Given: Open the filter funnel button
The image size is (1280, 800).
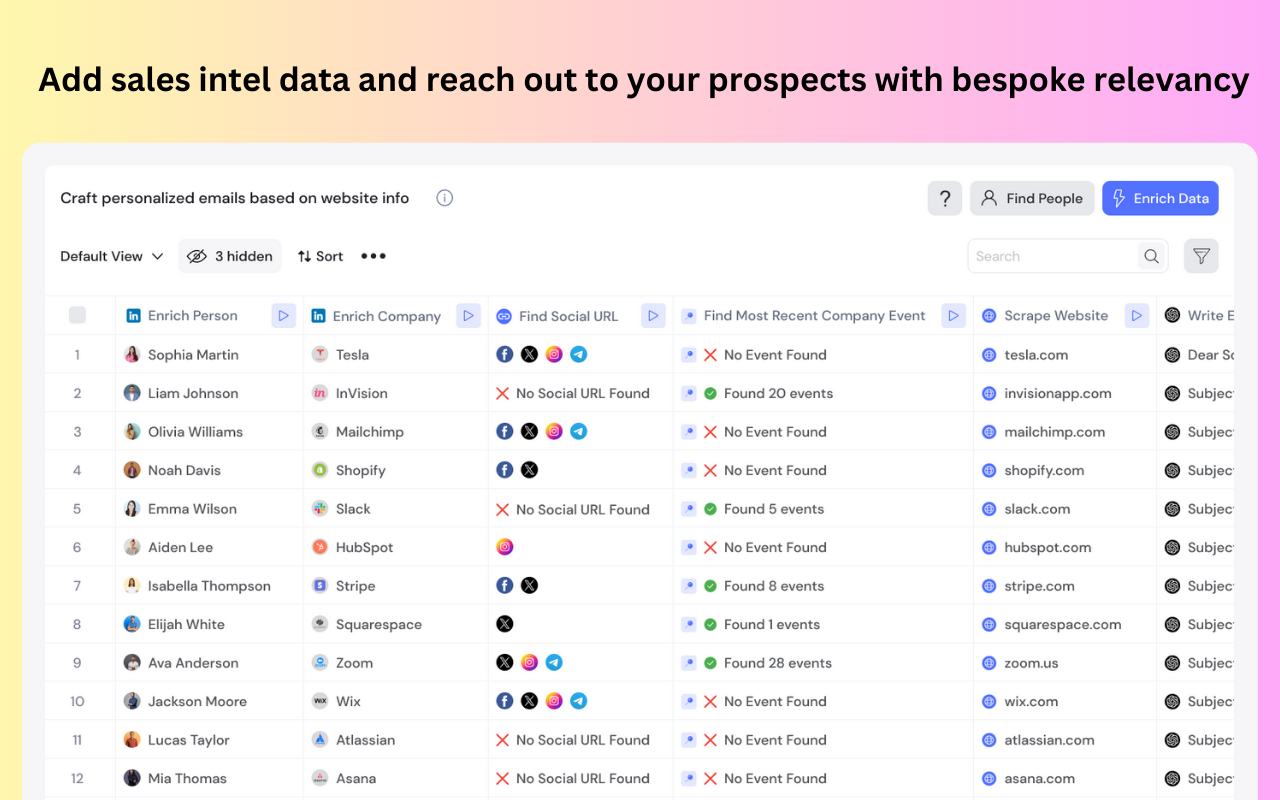Looking at the screenshot, I should (1201, 256).
